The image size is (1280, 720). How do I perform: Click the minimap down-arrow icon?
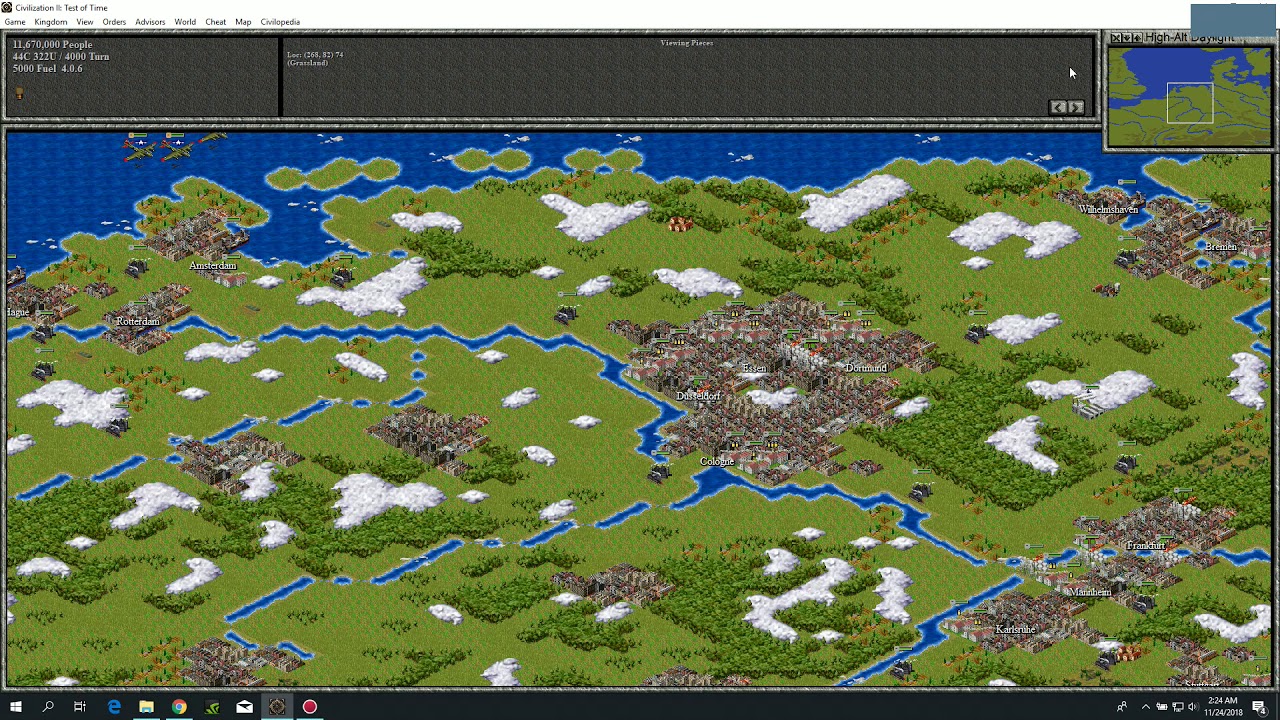click(1126, 38)
